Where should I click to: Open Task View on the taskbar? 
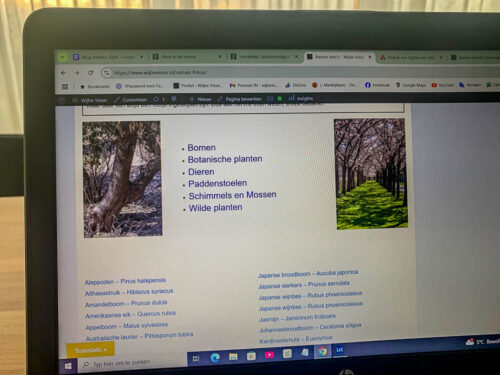pyautogui.click(x=196, y=359)
